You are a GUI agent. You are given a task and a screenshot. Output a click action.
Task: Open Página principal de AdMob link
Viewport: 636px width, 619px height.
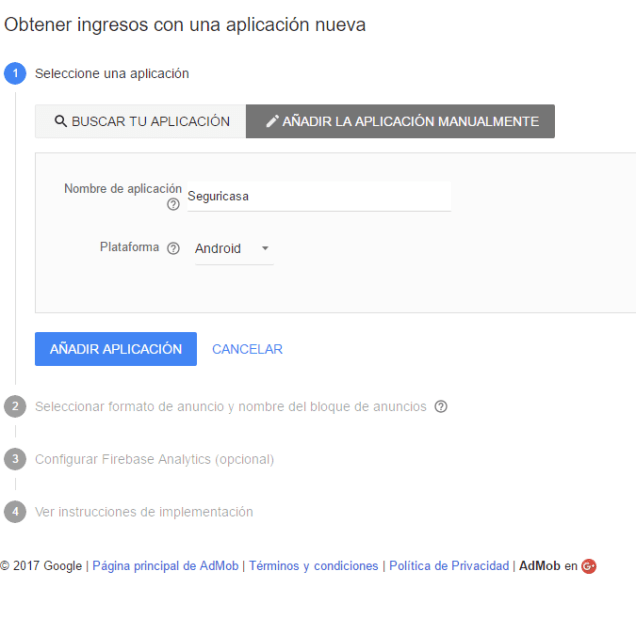pos(165,566)
